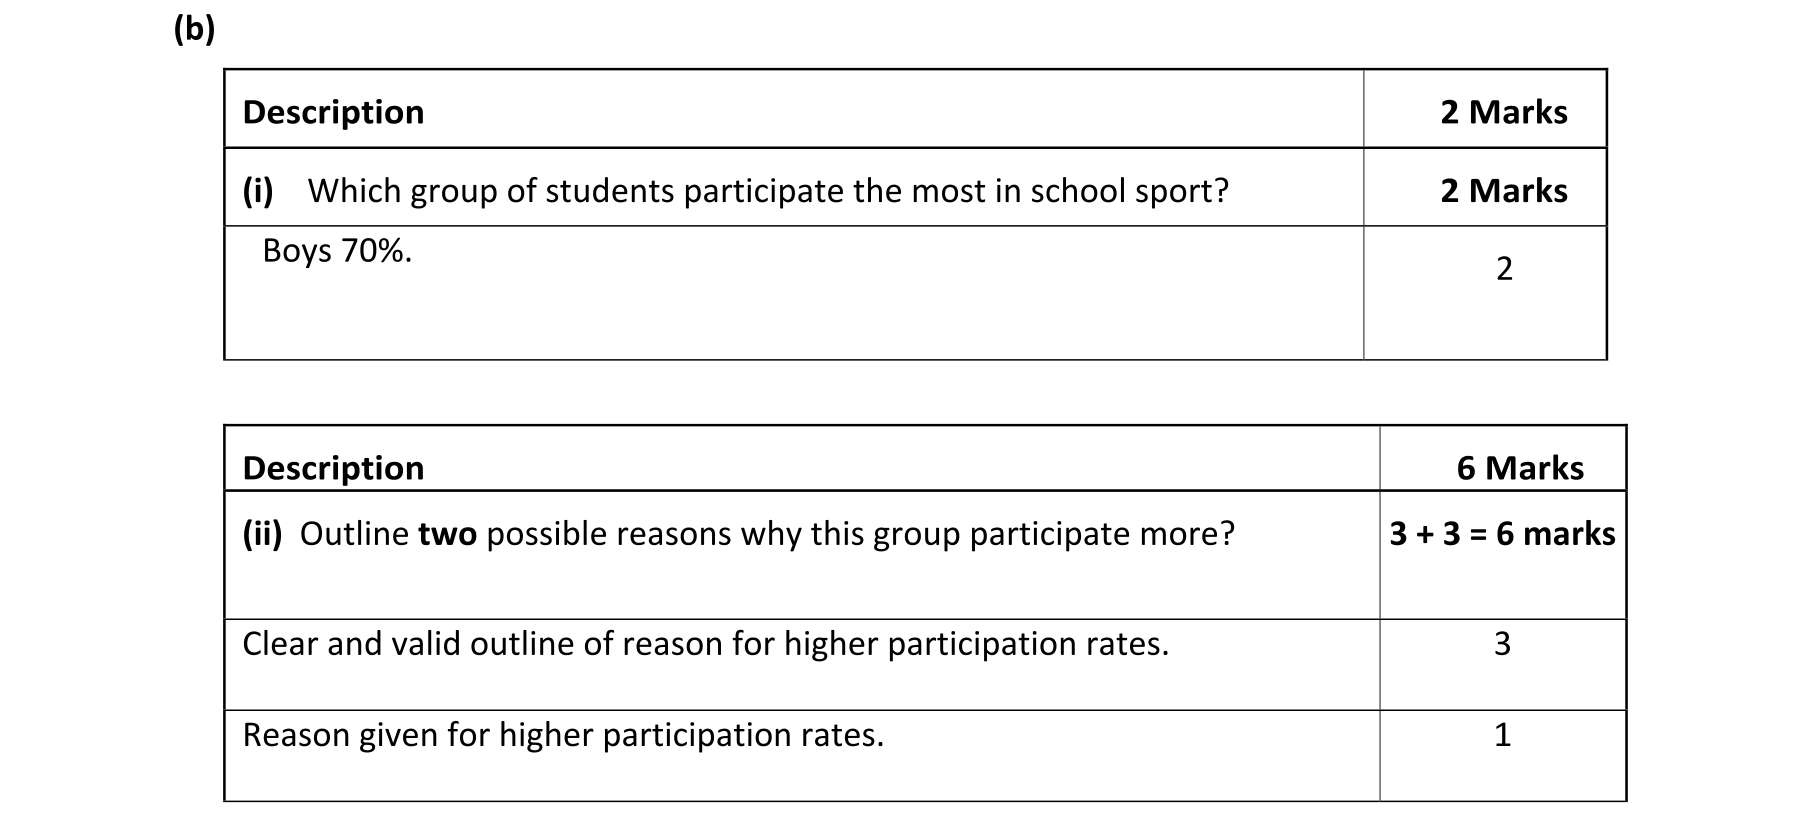
Task: Click the bold "2 Marks" beside question (i)
Action: click(x=1503, y=191)
